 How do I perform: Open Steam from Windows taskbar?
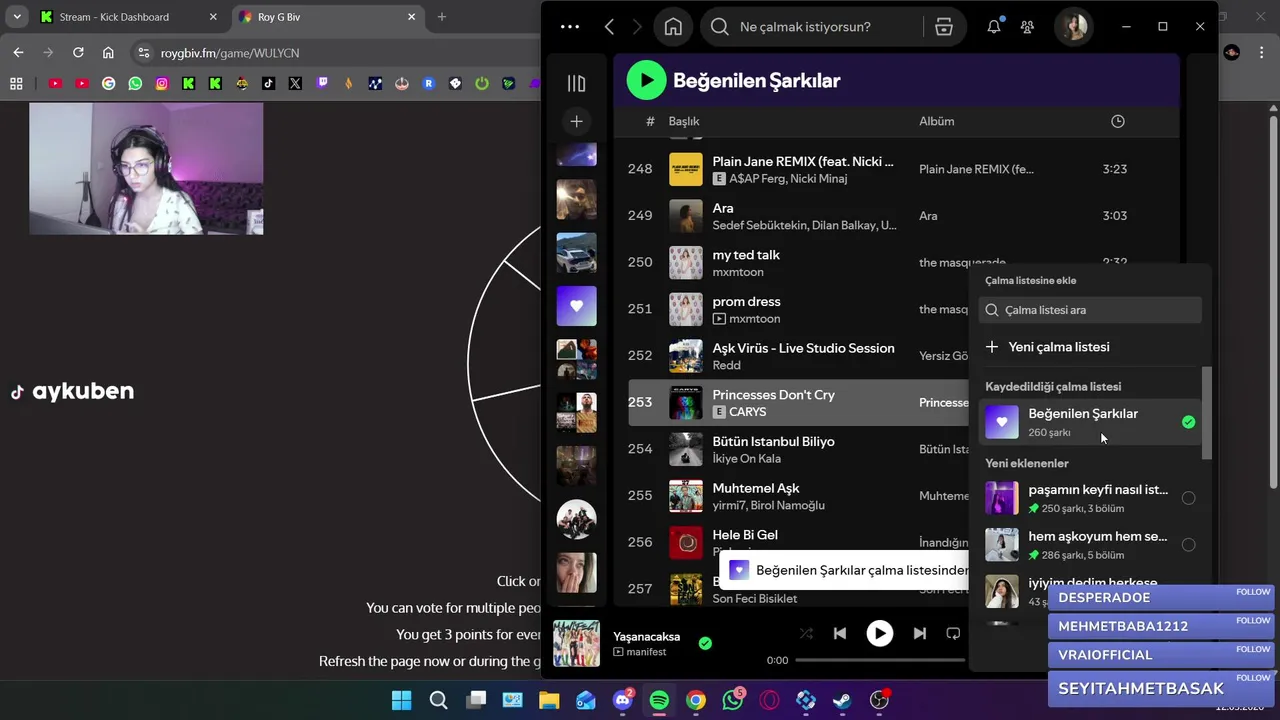tap(842, 700)
